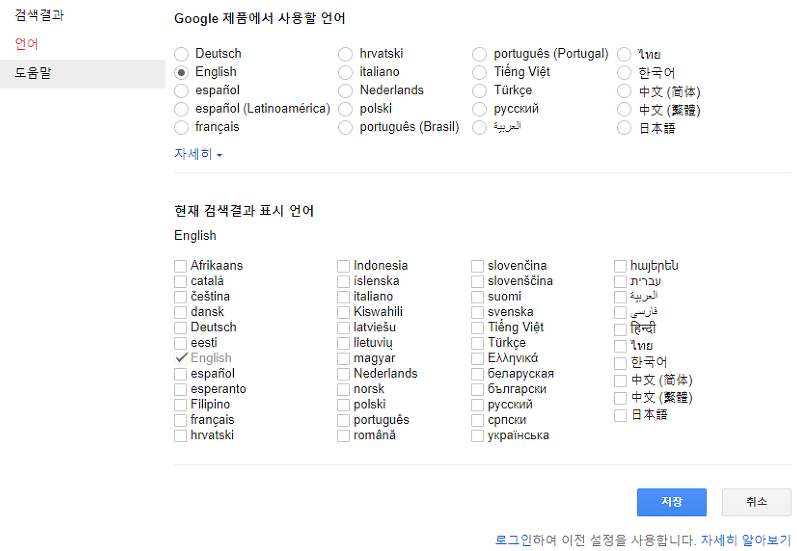This screenshot has width=797, height=551.
Task: Expand the 자세히 languages dropdown
Action: (198, 154)
